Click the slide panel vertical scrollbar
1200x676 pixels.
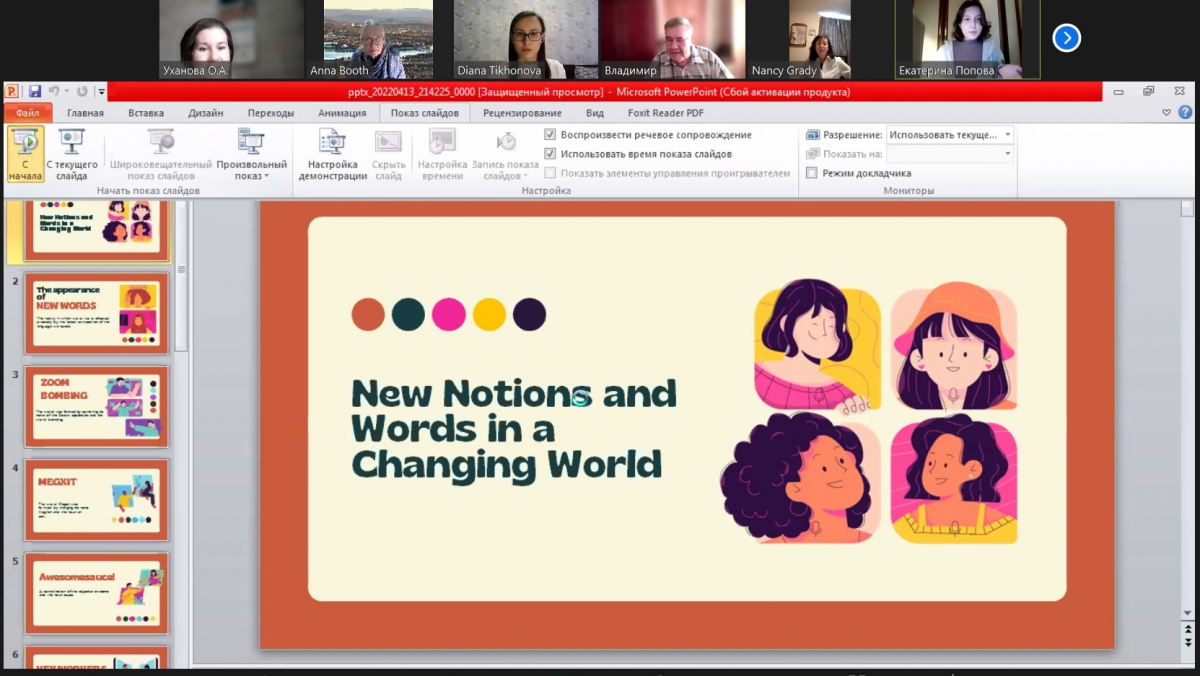[x=181, y=275]
